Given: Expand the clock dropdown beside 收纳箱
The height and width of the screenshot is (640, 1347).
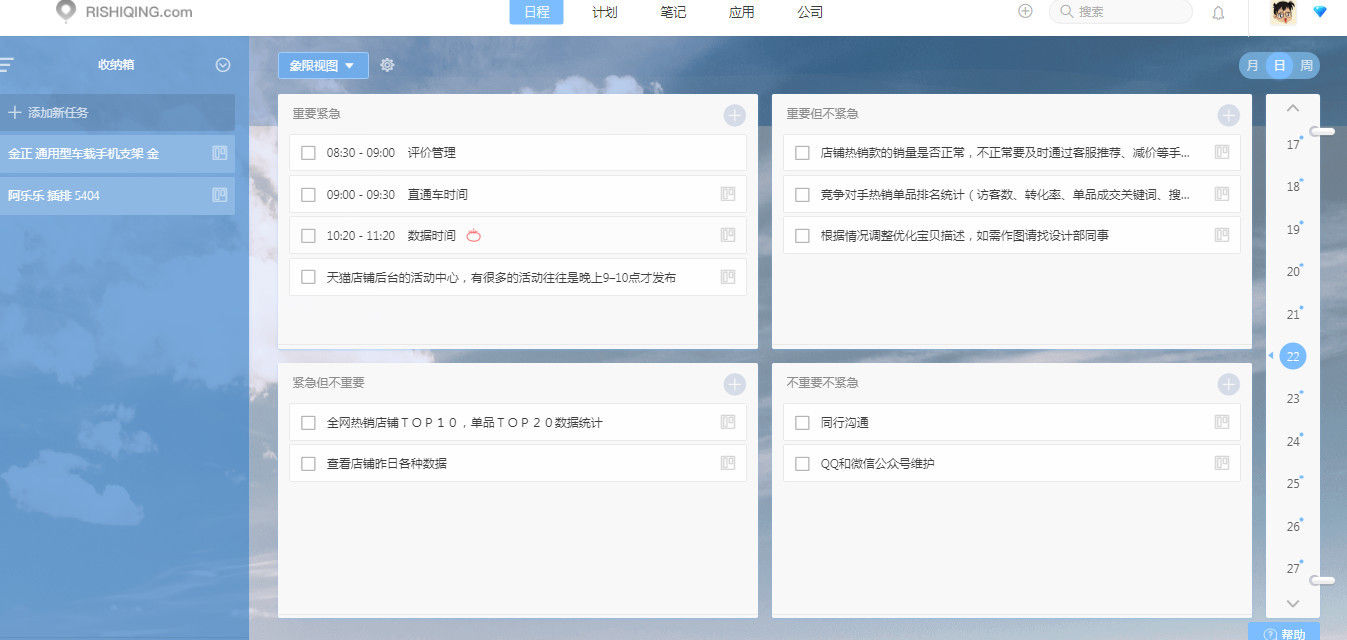Looking at the screenshot, I should (x=222, y=64).
